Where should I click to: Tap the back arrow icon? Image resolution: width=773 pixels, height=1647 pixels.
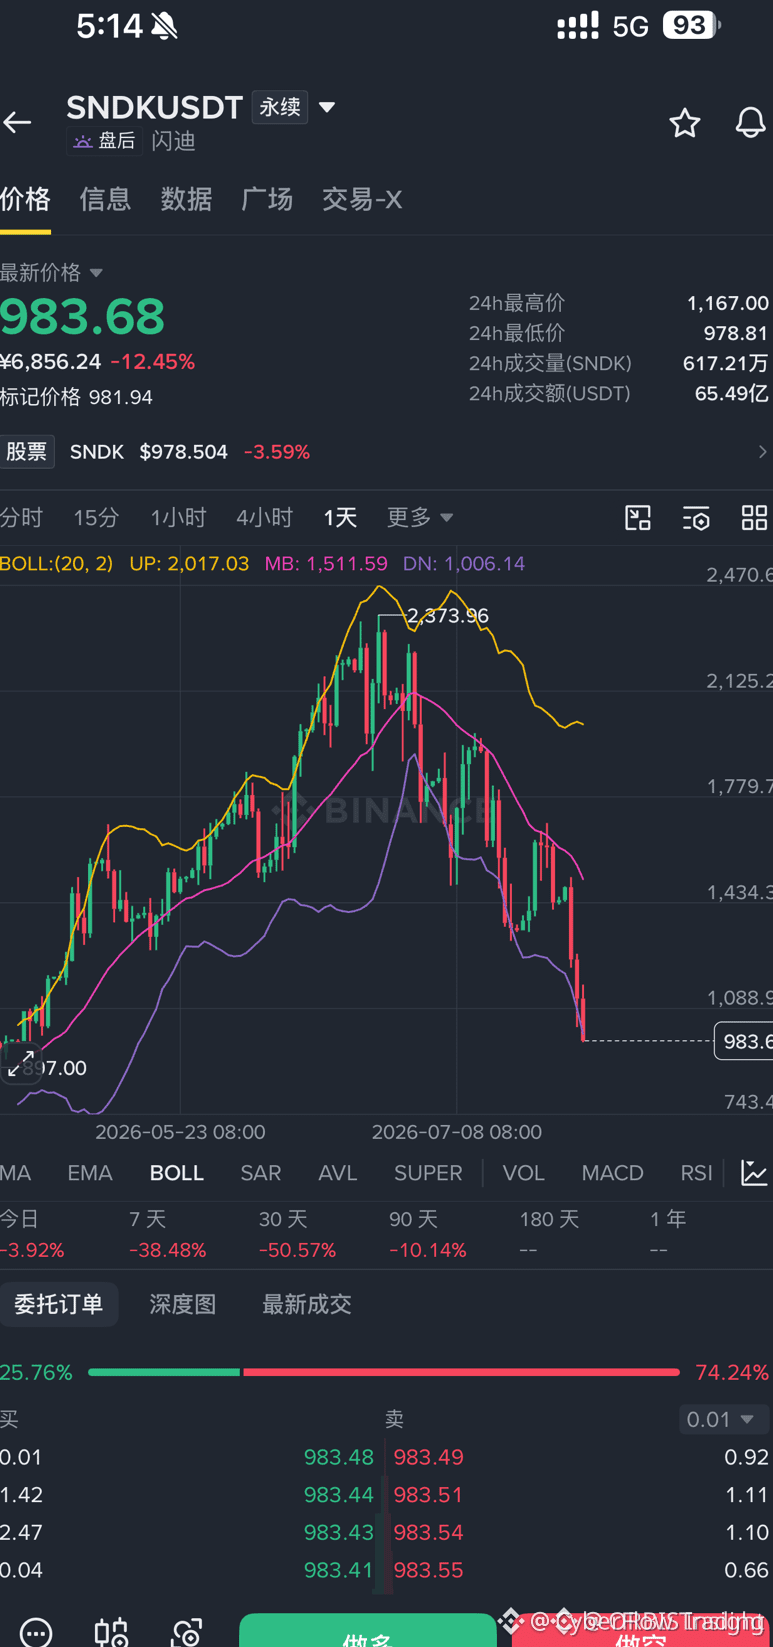pyautogui.click(x=17, y=123)
